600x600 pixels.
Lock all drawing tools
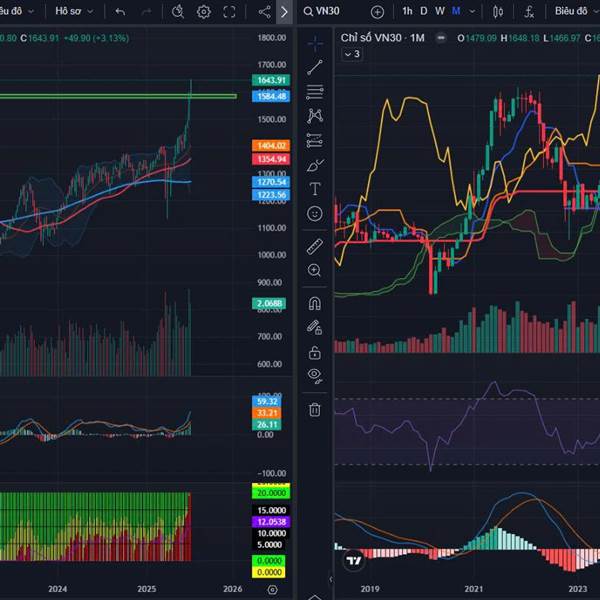click(315, 352)
